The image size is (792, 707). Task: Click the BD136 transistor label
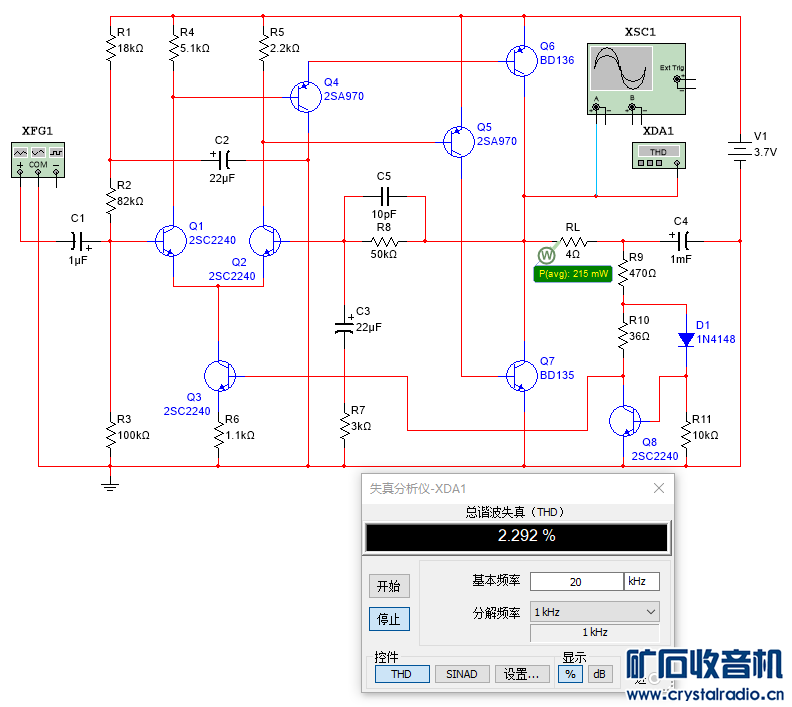tap(557, 60)
